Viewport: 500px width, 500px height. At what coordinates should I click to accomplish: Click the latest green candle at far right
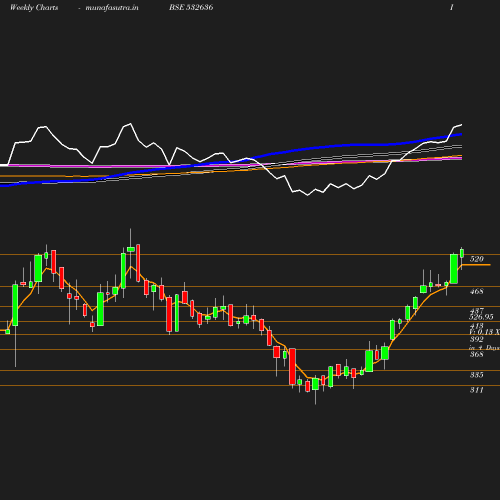(462, 253)
